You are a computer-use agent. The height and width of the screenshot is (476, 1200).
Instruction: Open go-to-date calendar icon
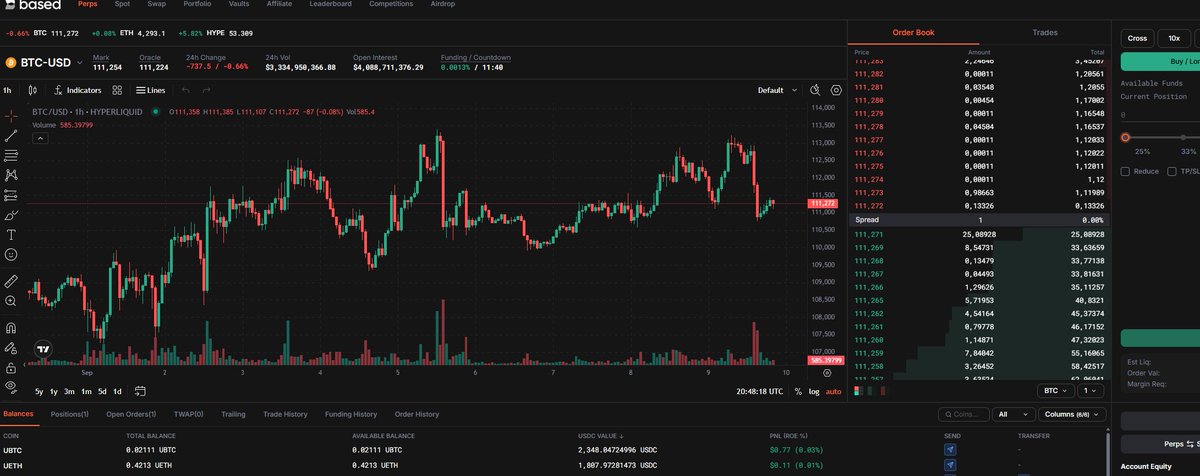141,391
